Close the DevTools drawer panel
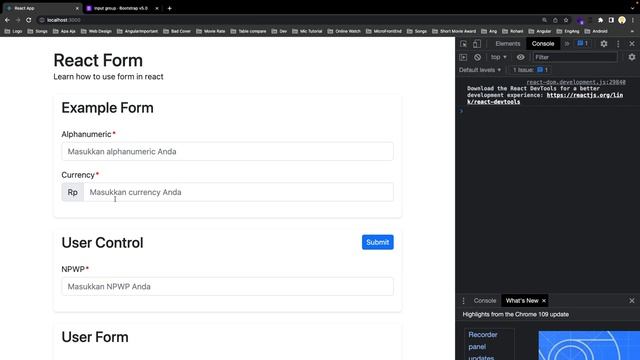 (632, 301)
